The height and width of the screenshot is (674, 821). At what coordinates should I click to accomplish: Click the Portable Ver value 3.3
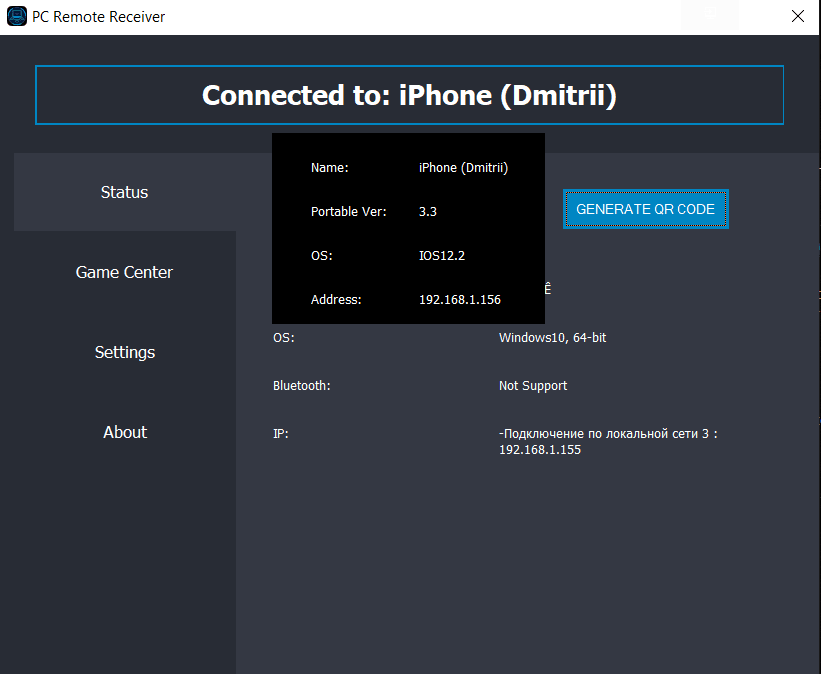(427, 212)
